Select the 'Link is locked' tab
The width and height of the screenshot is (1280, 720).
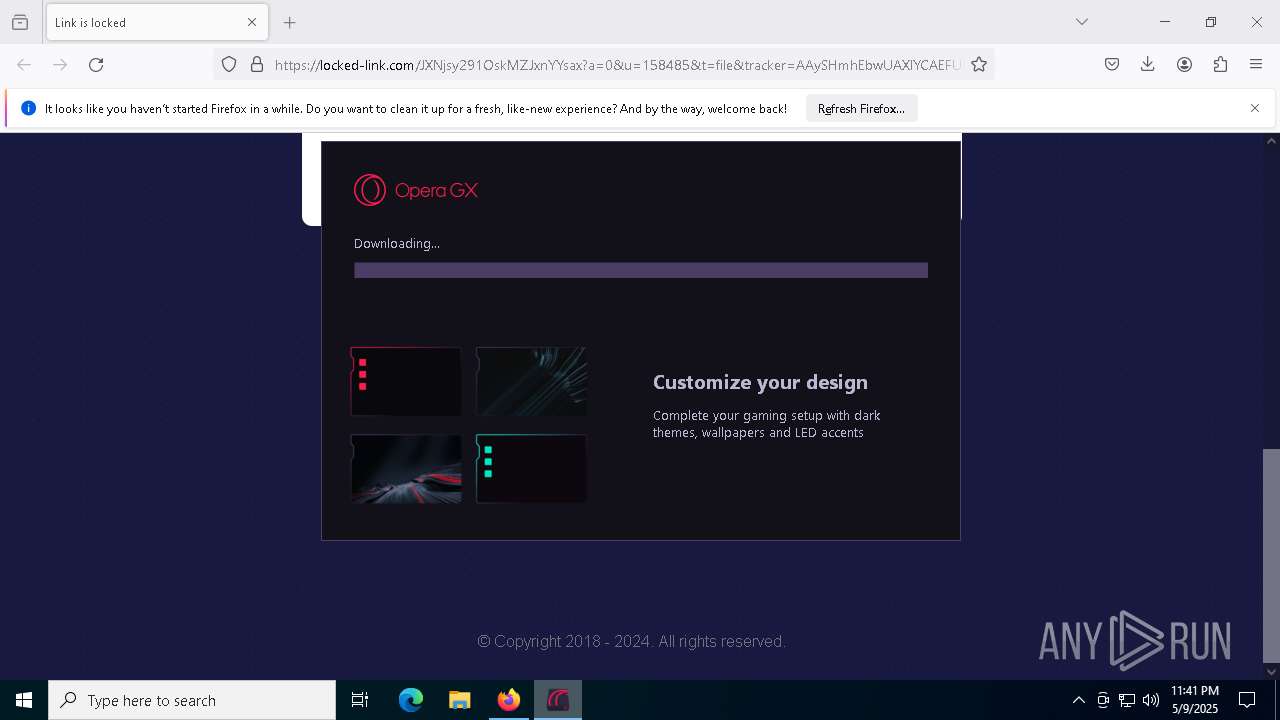[157, 22]
